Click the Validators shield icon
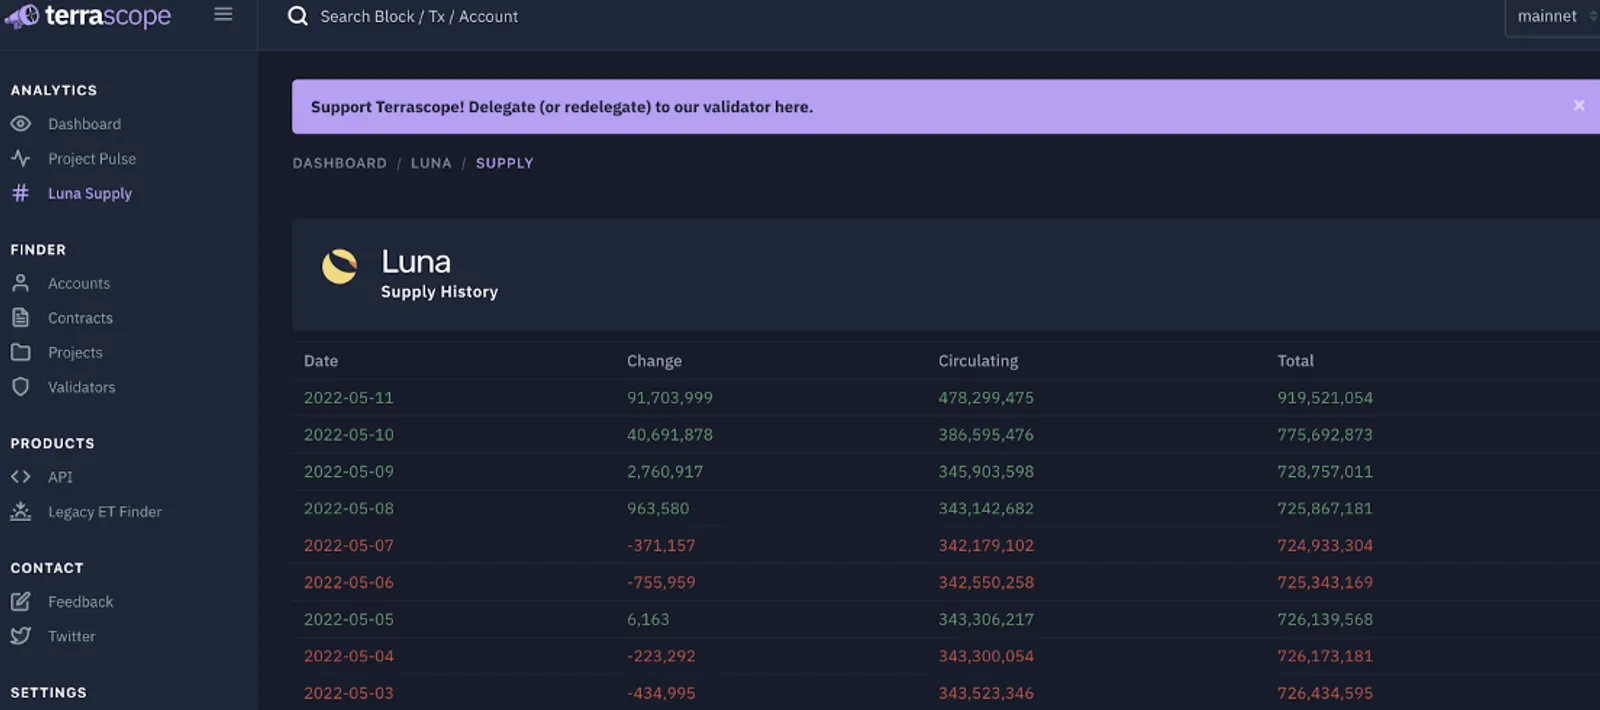1600x710 pixels. (20, 386)
